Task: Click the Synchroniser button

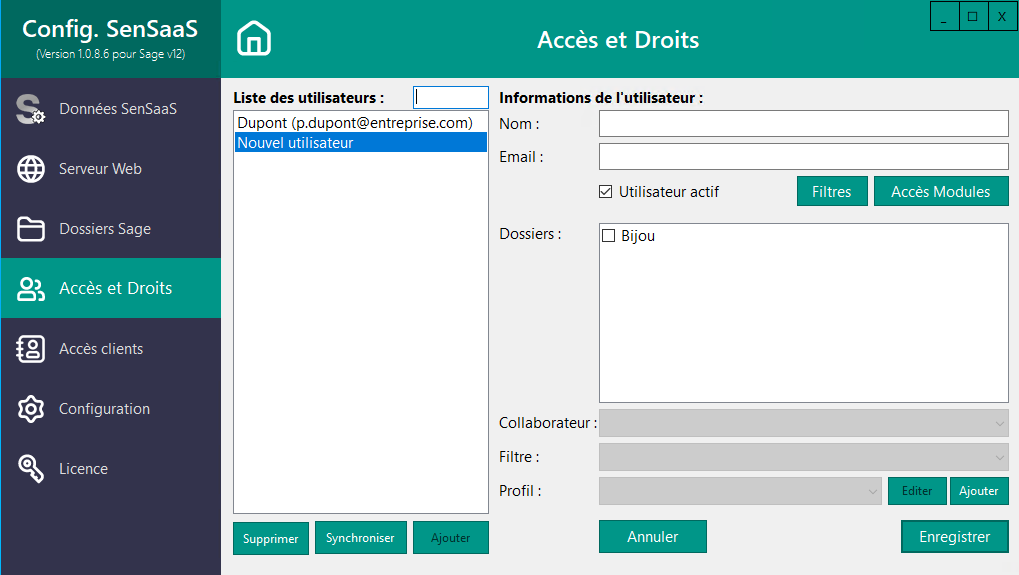Action: 360,538
